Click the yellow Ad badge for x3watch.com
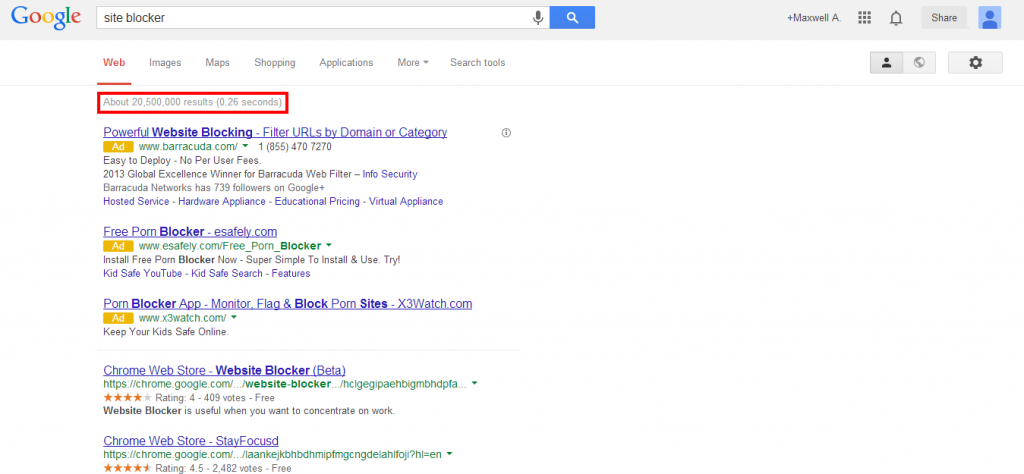The height and width of the screenshot is (474, 1024). coord(118,318)
